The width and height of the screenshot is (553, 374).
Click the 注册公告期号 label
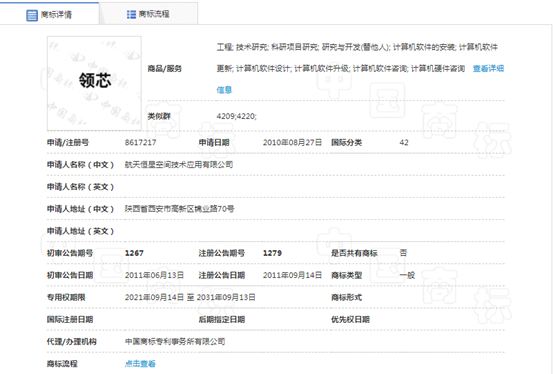click(222, 253)
